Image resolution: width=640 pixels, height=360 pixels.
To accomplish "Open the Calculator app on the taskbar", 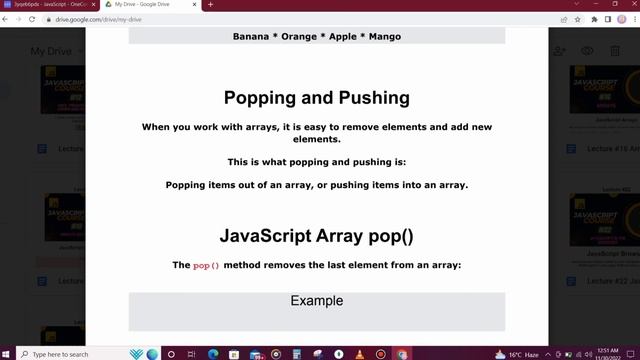I will click(x=297, y=354).
